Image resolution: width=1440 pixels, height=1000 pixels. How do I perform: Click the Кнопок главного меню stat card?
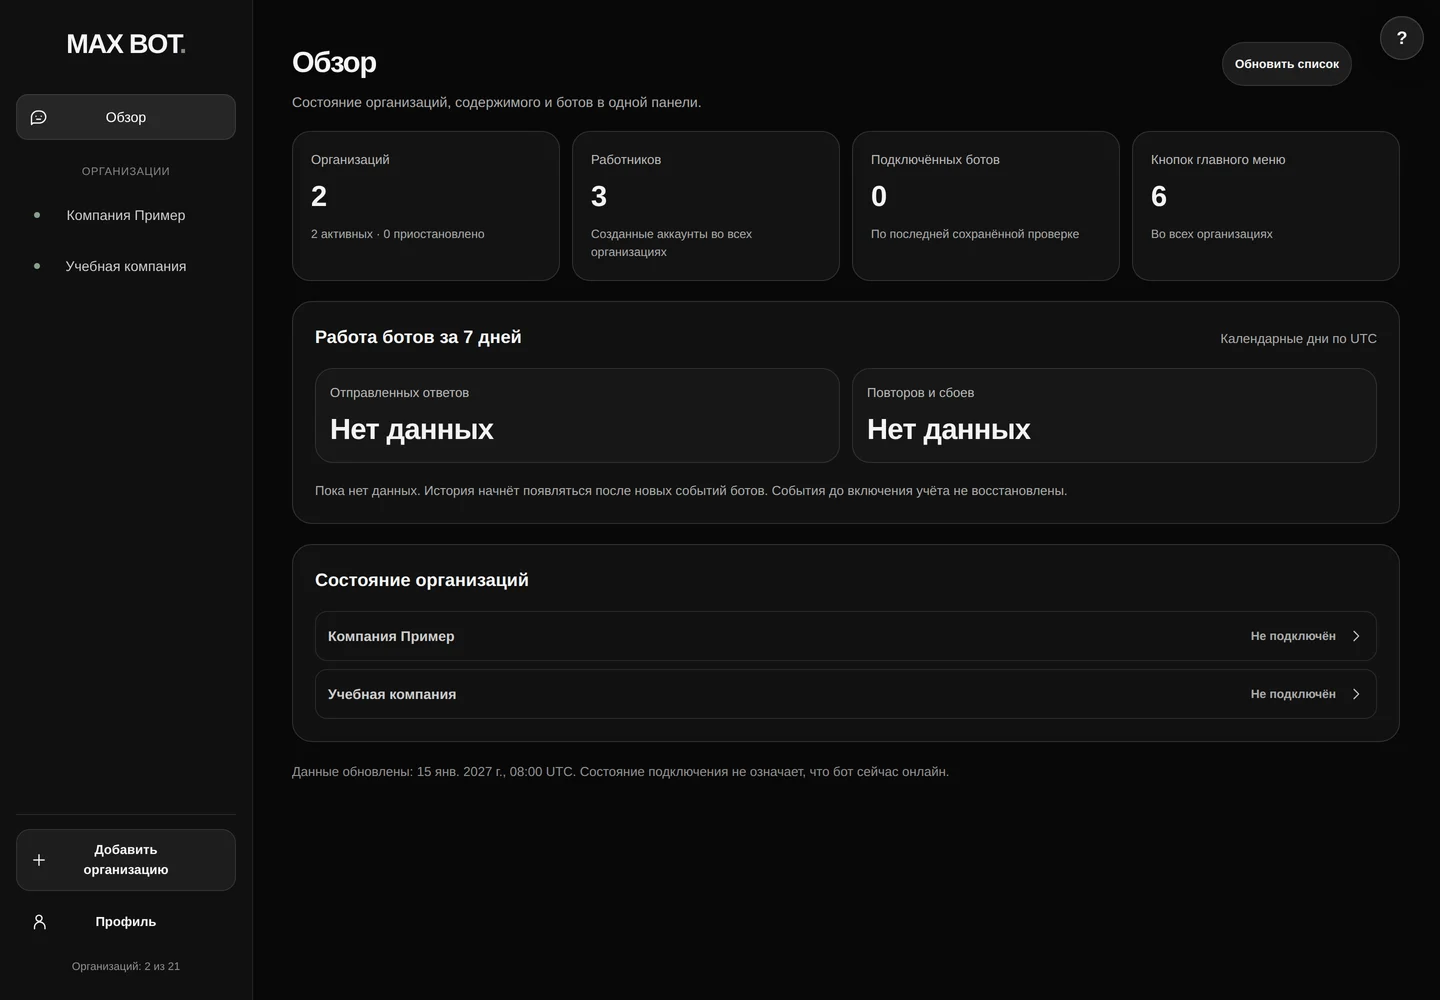click(1266, 206)
